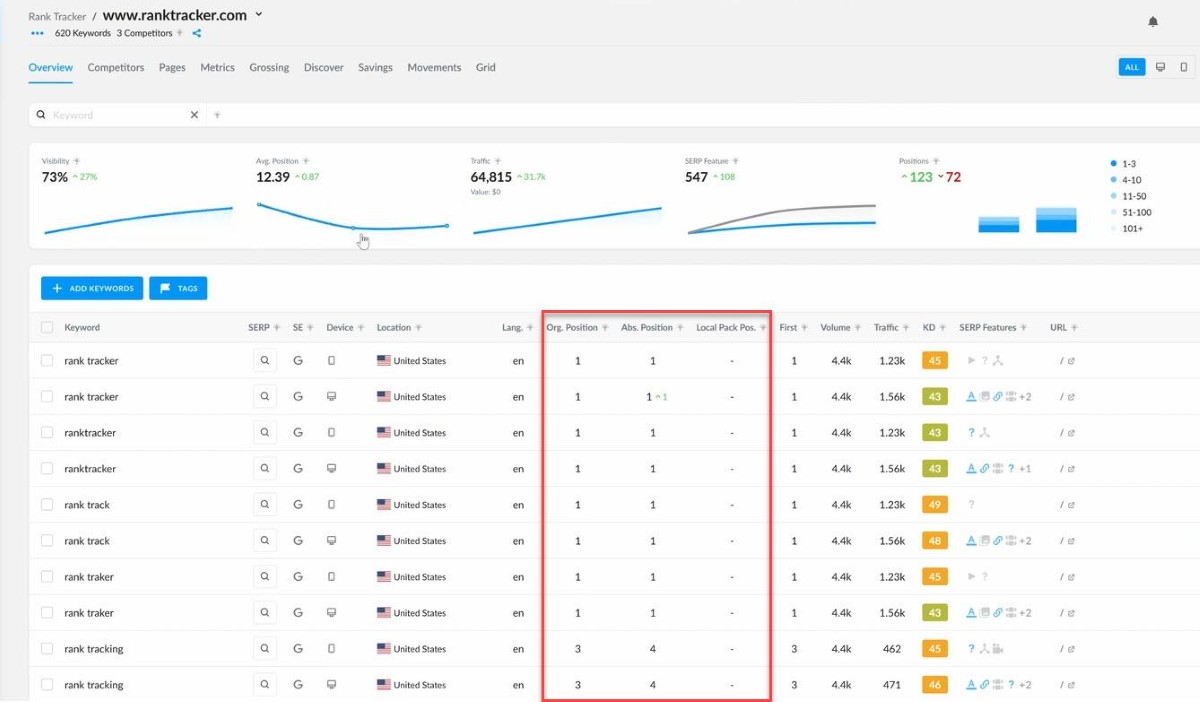Open SERP preview for rank traker KD 43 row
This screenshot has width=1200, height=702.
coord(265,612)
